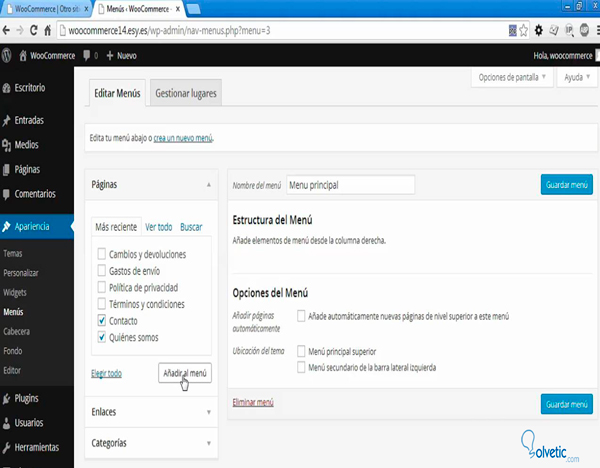The height and width of the screenshot is (468, 600).
Task: Click the browser forward arrow
Action: coord(20,30)
